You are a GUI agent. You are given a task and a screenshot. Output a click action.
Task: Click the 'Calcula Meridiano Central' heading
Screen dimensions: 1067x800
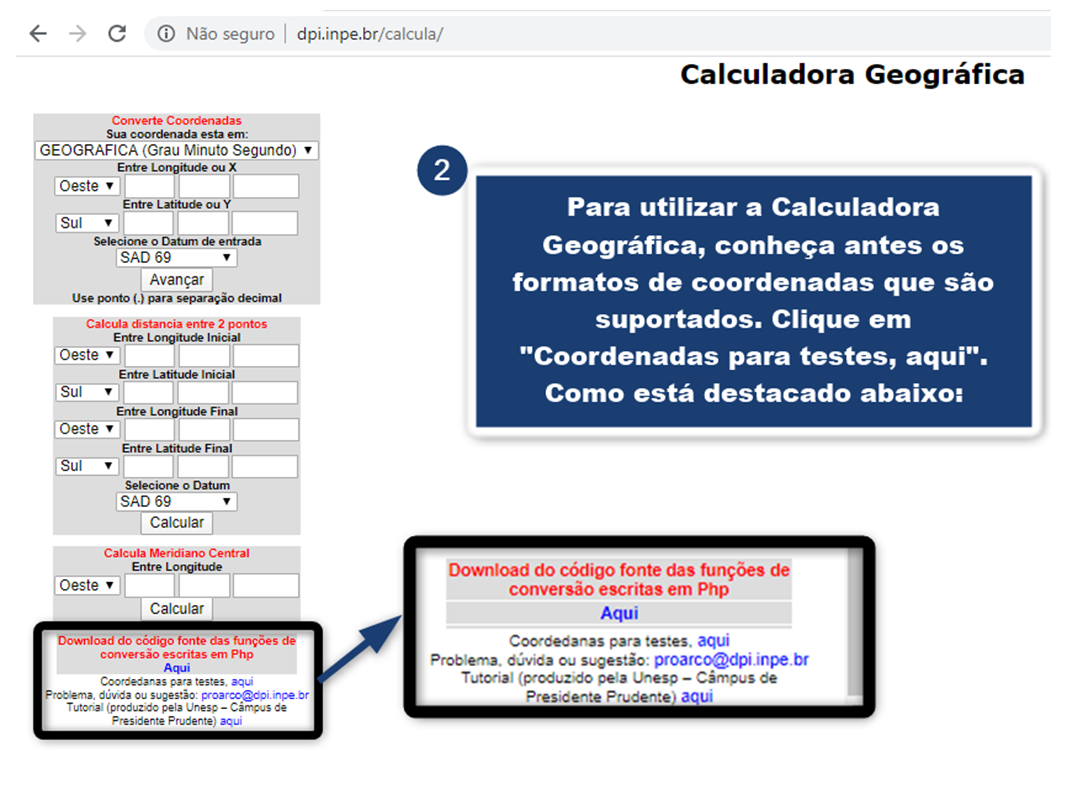pyautogui.click(x=177, y=553)
